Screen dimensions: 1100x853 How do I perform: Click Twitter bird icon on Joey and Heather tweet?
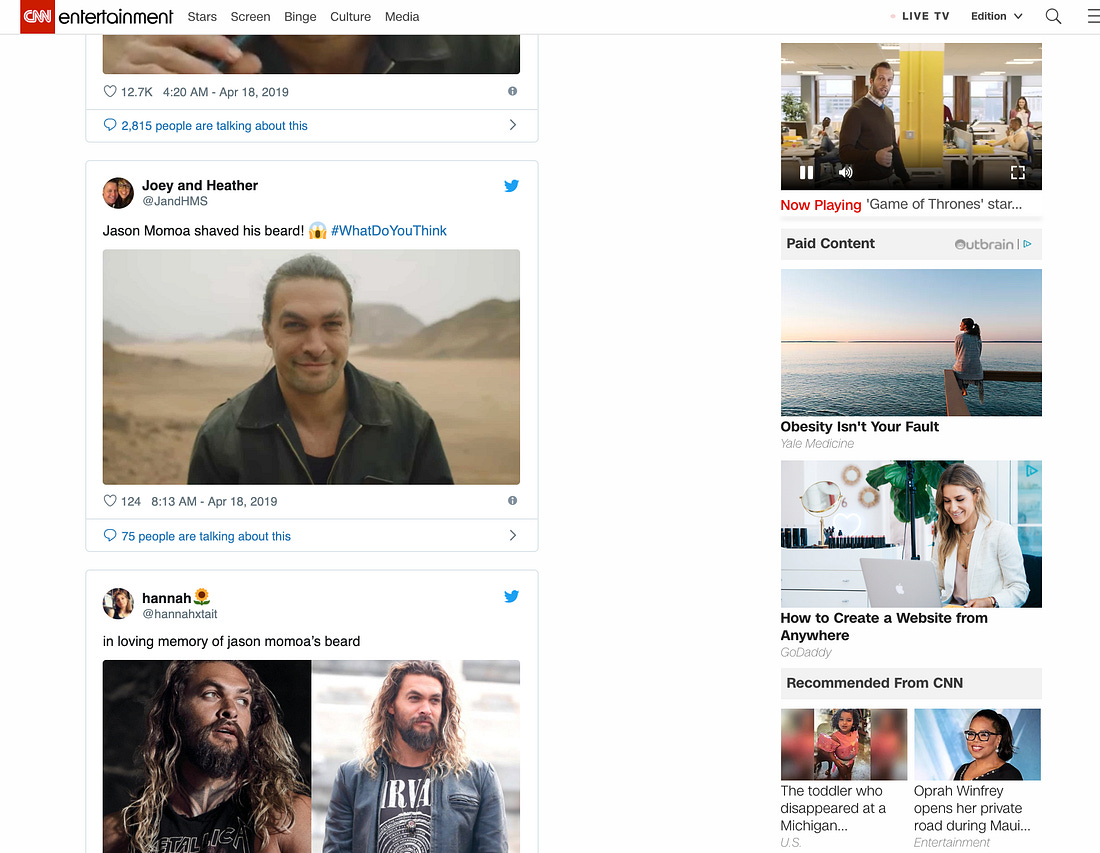click(x=511, y=186)
